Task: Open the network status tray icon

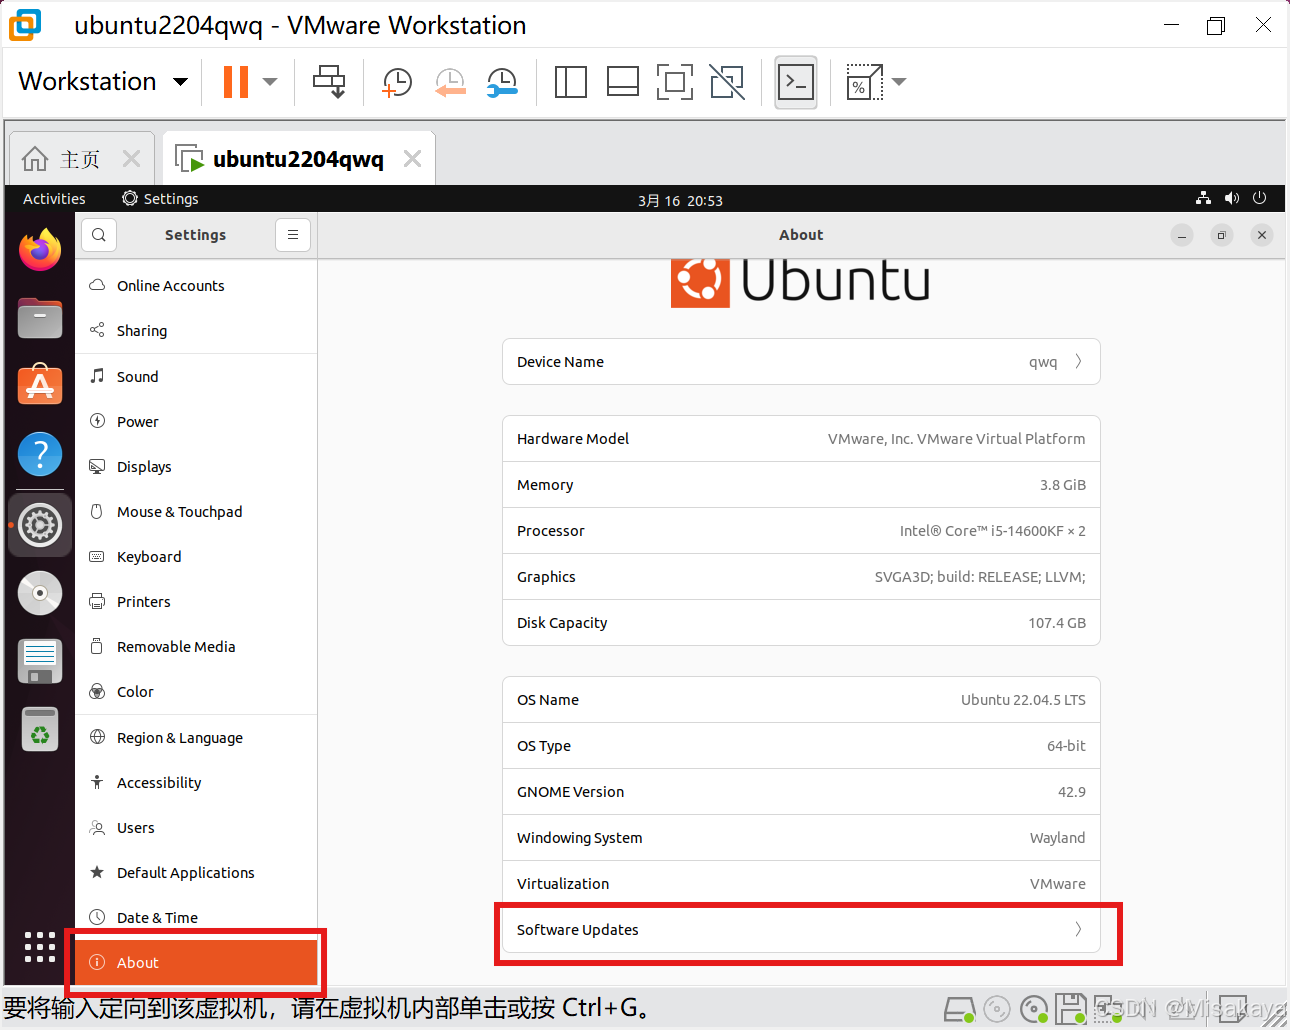Action: (1203, 198)
